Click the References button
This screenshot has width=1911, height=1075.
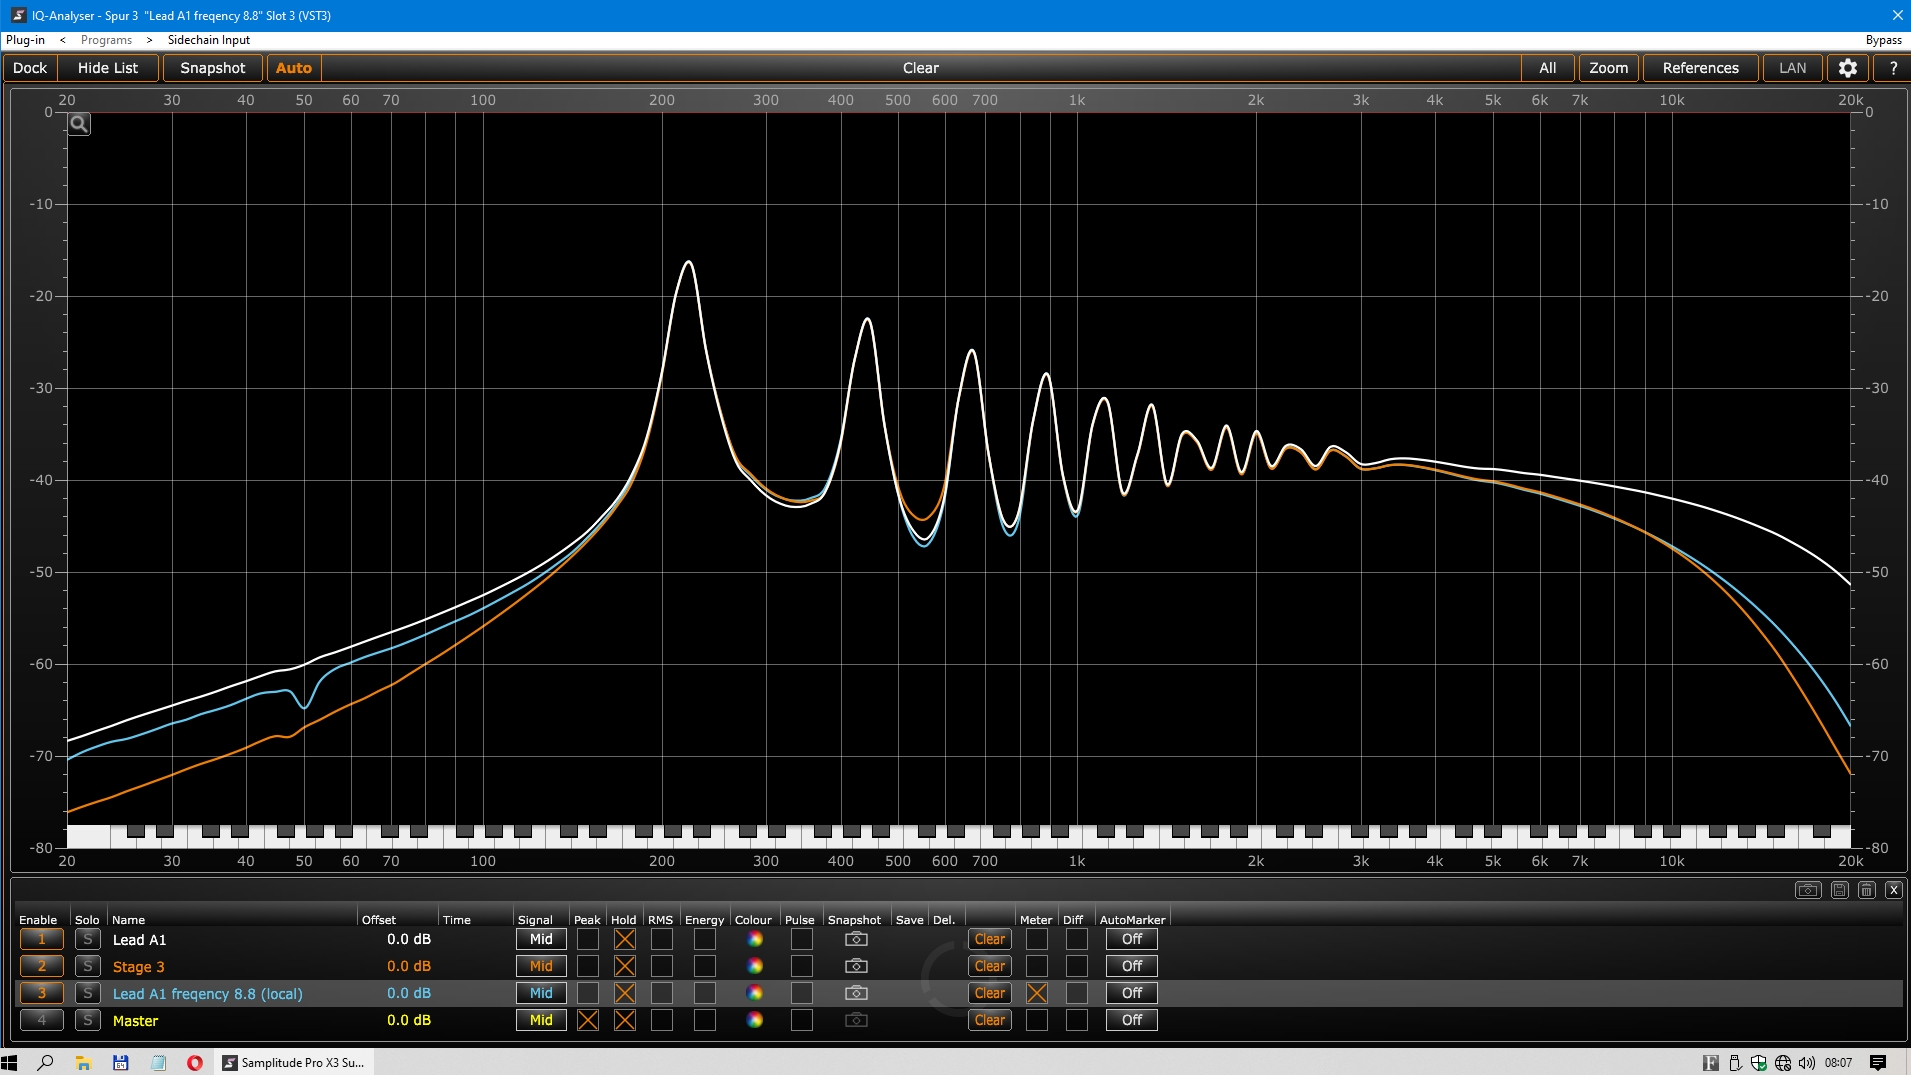pos(1700,68)
